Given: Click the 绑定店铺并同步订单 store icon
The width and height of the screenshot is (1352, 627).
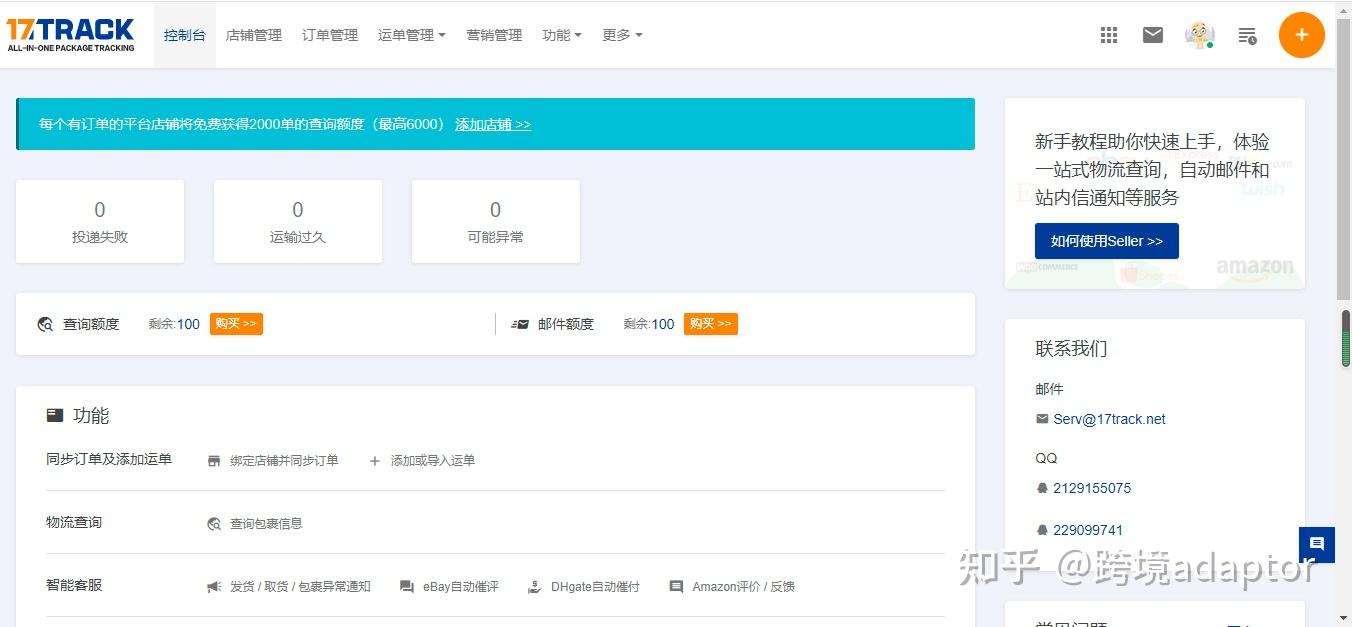Looking at the screenshot, I should 214,460.
